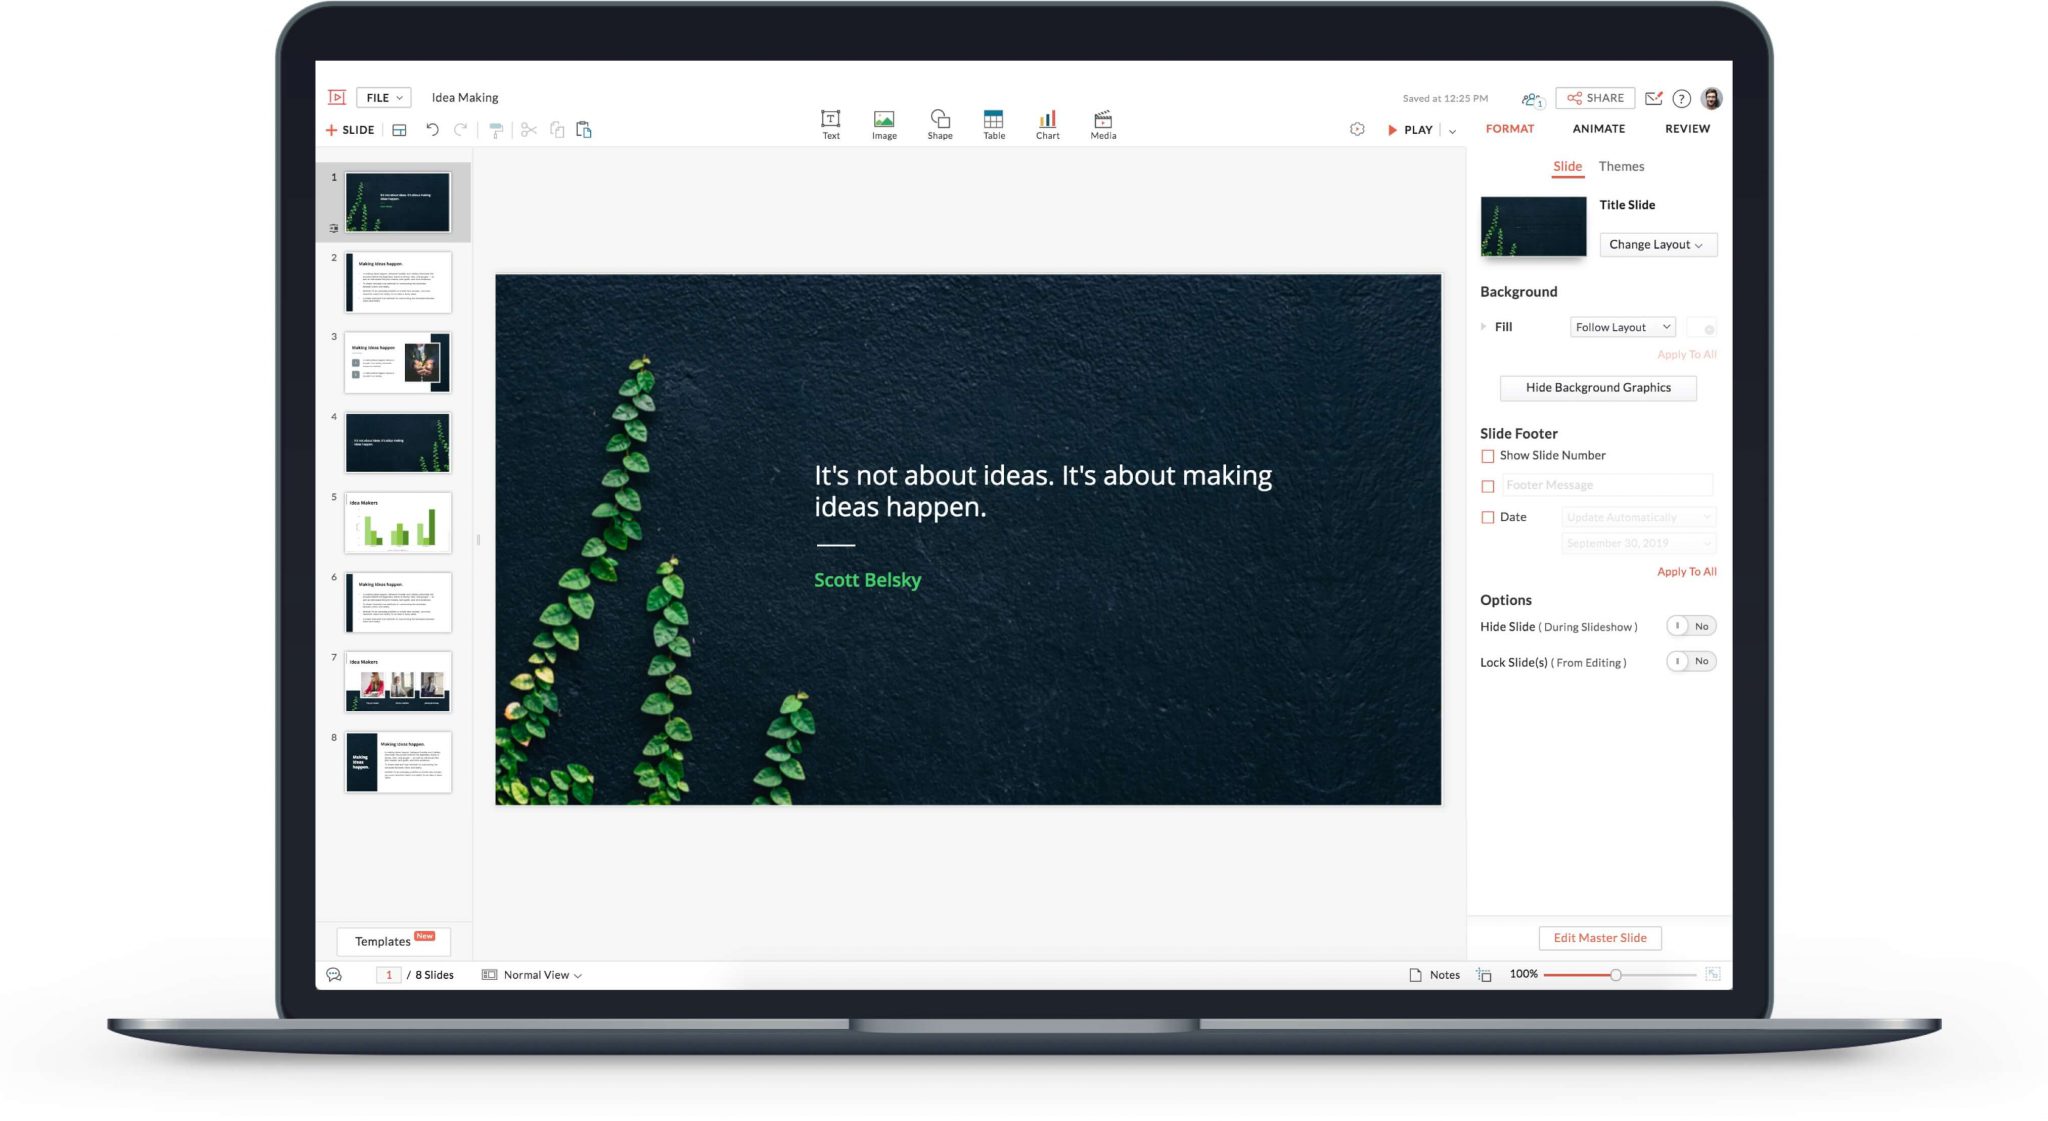Switch to the Animate tab

pyautogui.click(x=1598, y=128)
